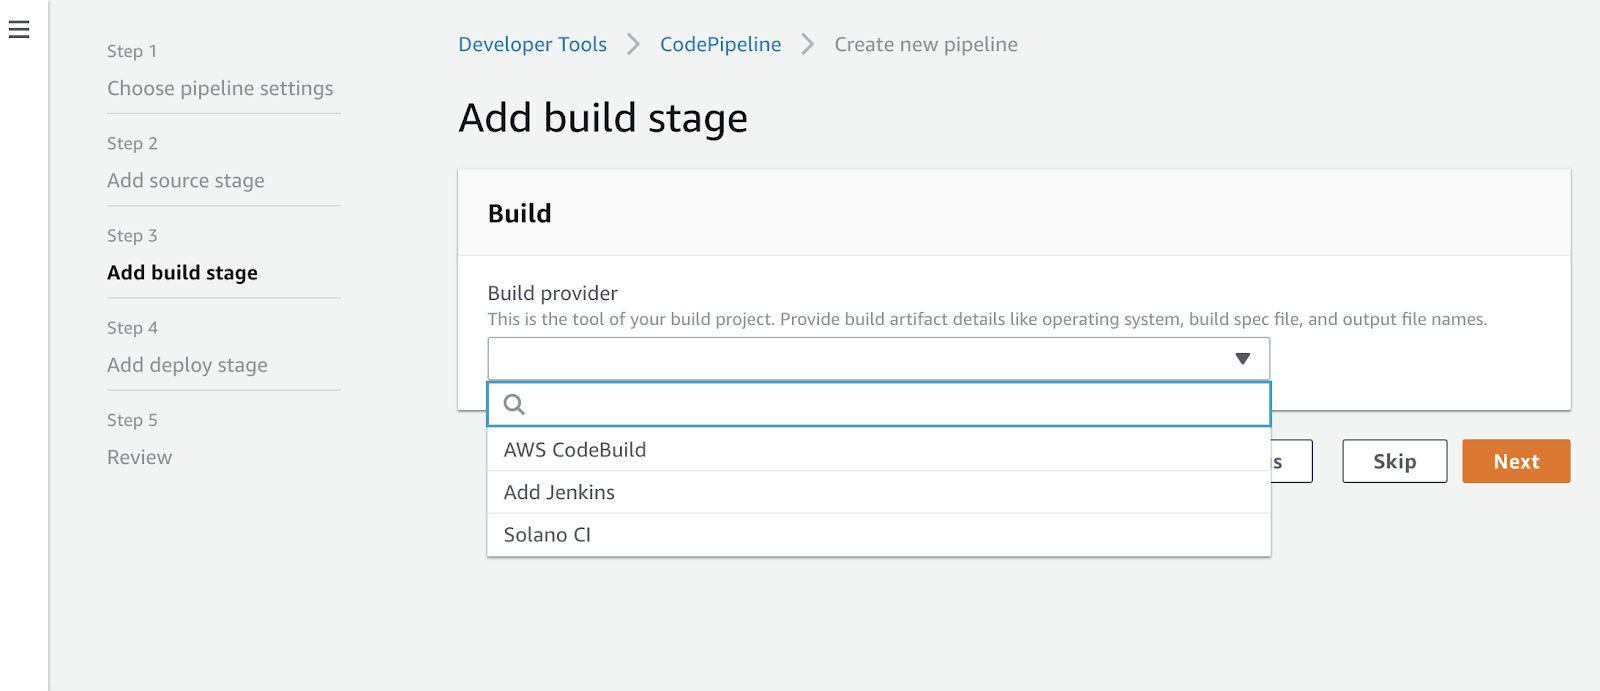This screenshot has height=691, width=1600.
Task: Select Step 3 Add build stage
Action: 182,272
